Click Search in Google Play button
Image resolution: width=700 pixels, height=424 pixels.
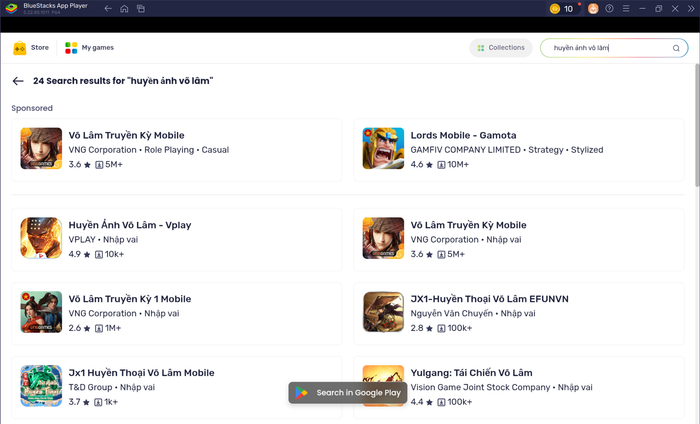[x=348, y=393]
